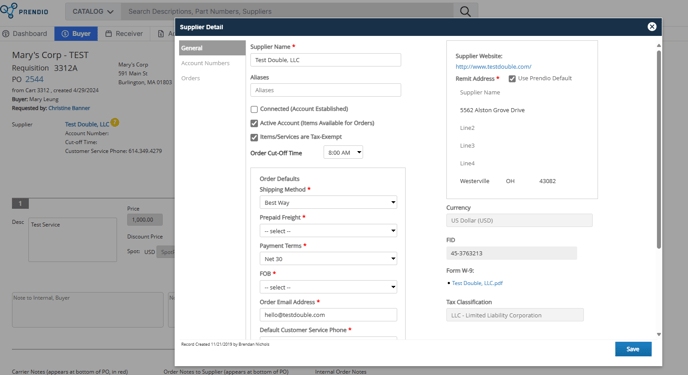Open the Test Double, LLC.pdf link
This screenshot has height=375, width=688.
(x=477, y=283)
